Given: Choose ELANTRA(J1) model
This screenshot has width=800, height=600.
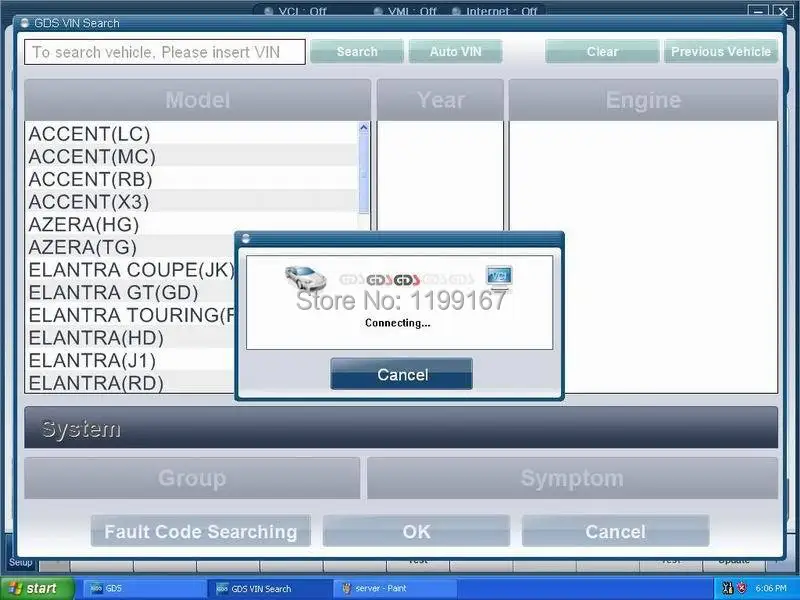Looking at the screenshot, I should (x=130, y=360).
